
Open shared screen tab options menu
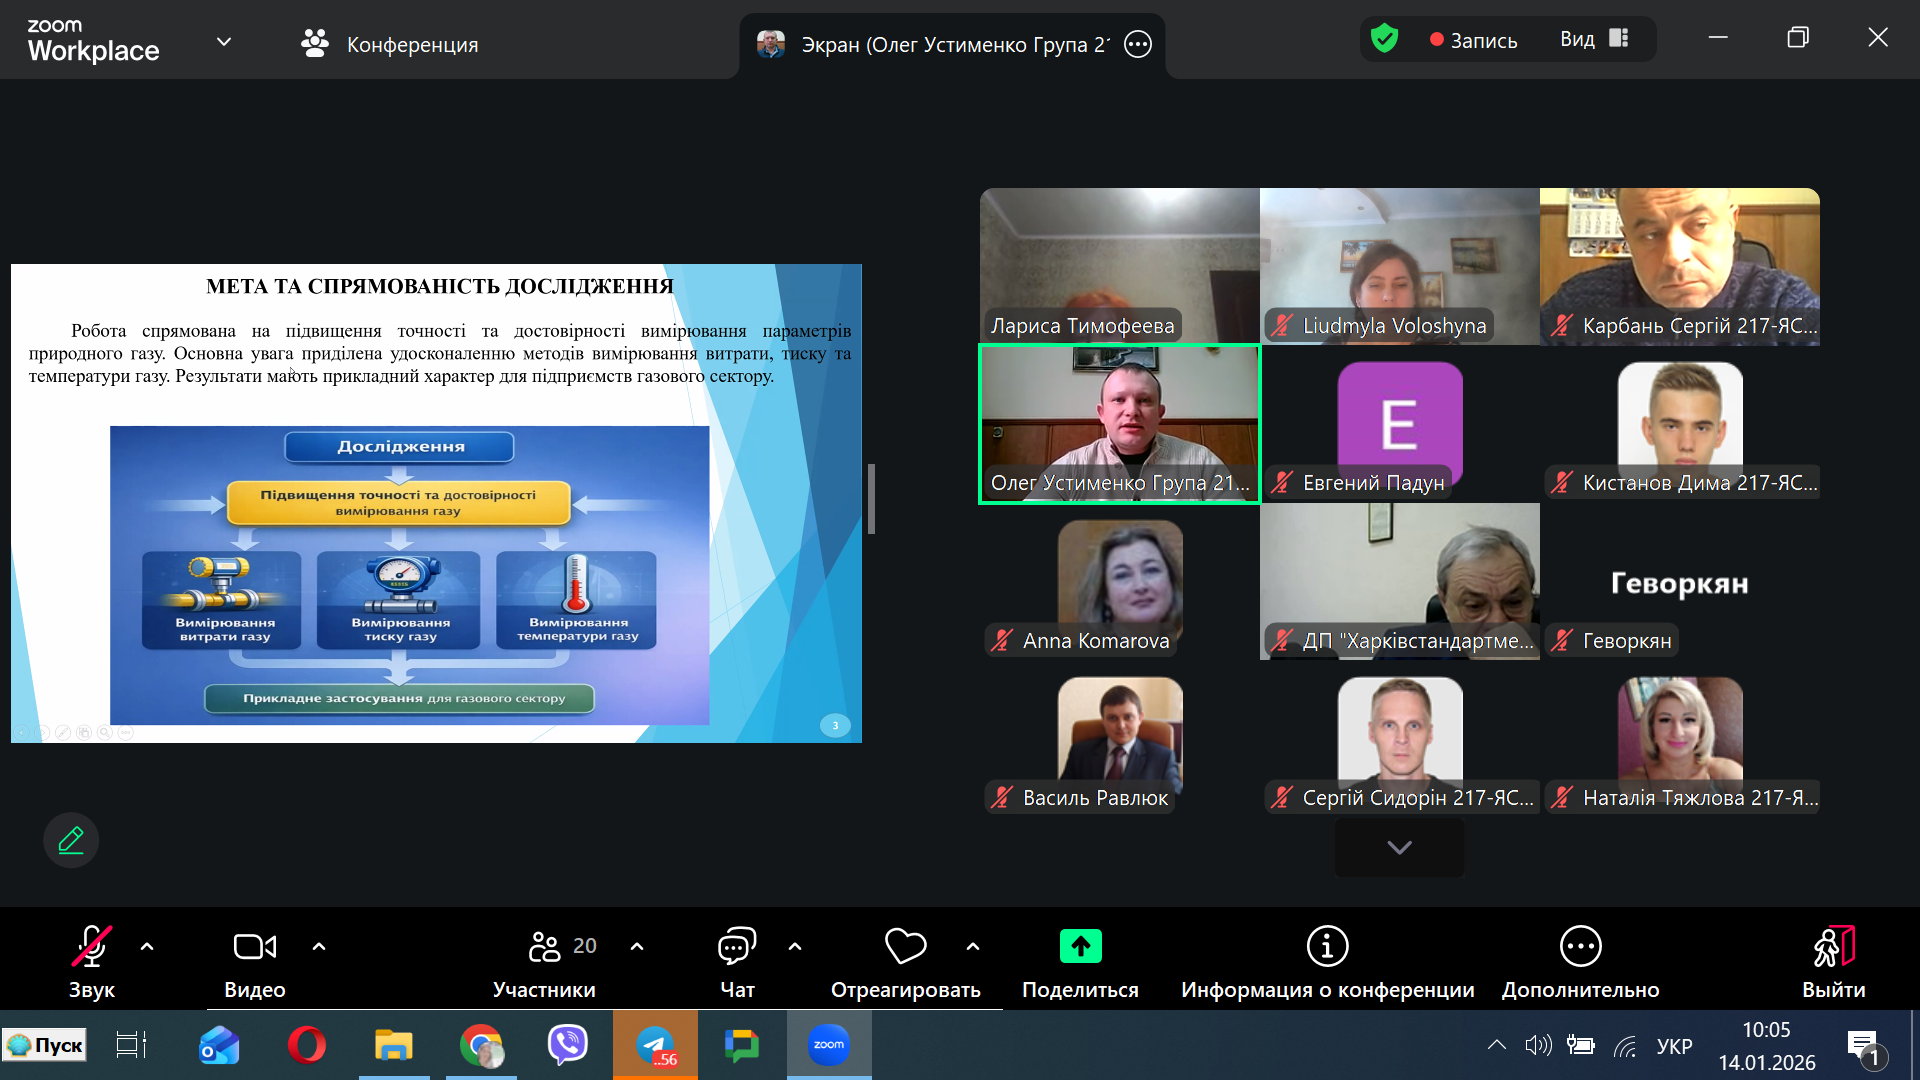[1137, 44]
